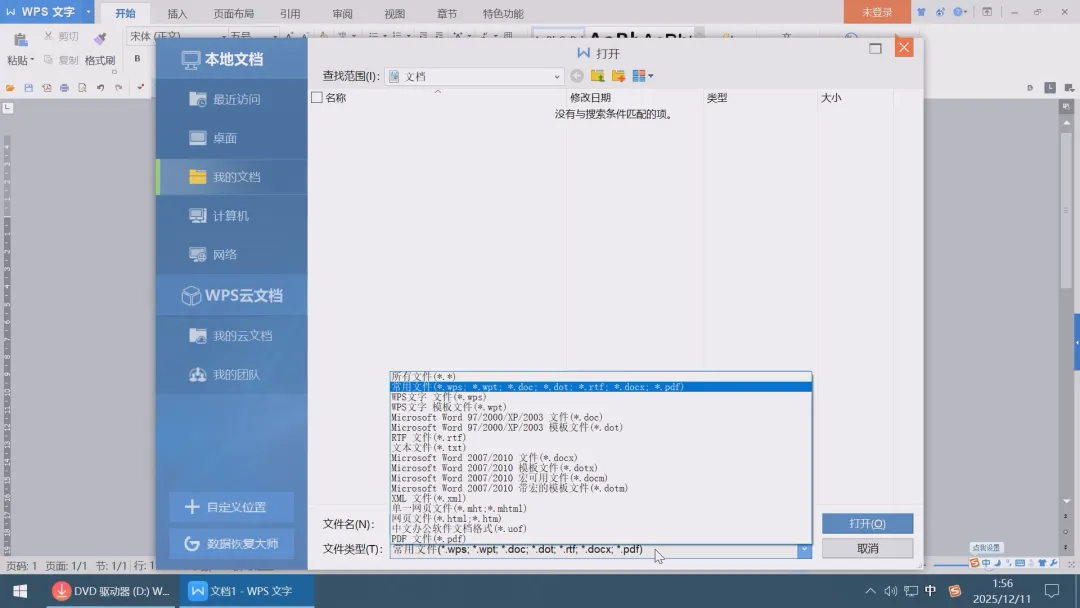Click the 打开(O) button
This screenshot has width=1080, height=608.
point(867,524)
